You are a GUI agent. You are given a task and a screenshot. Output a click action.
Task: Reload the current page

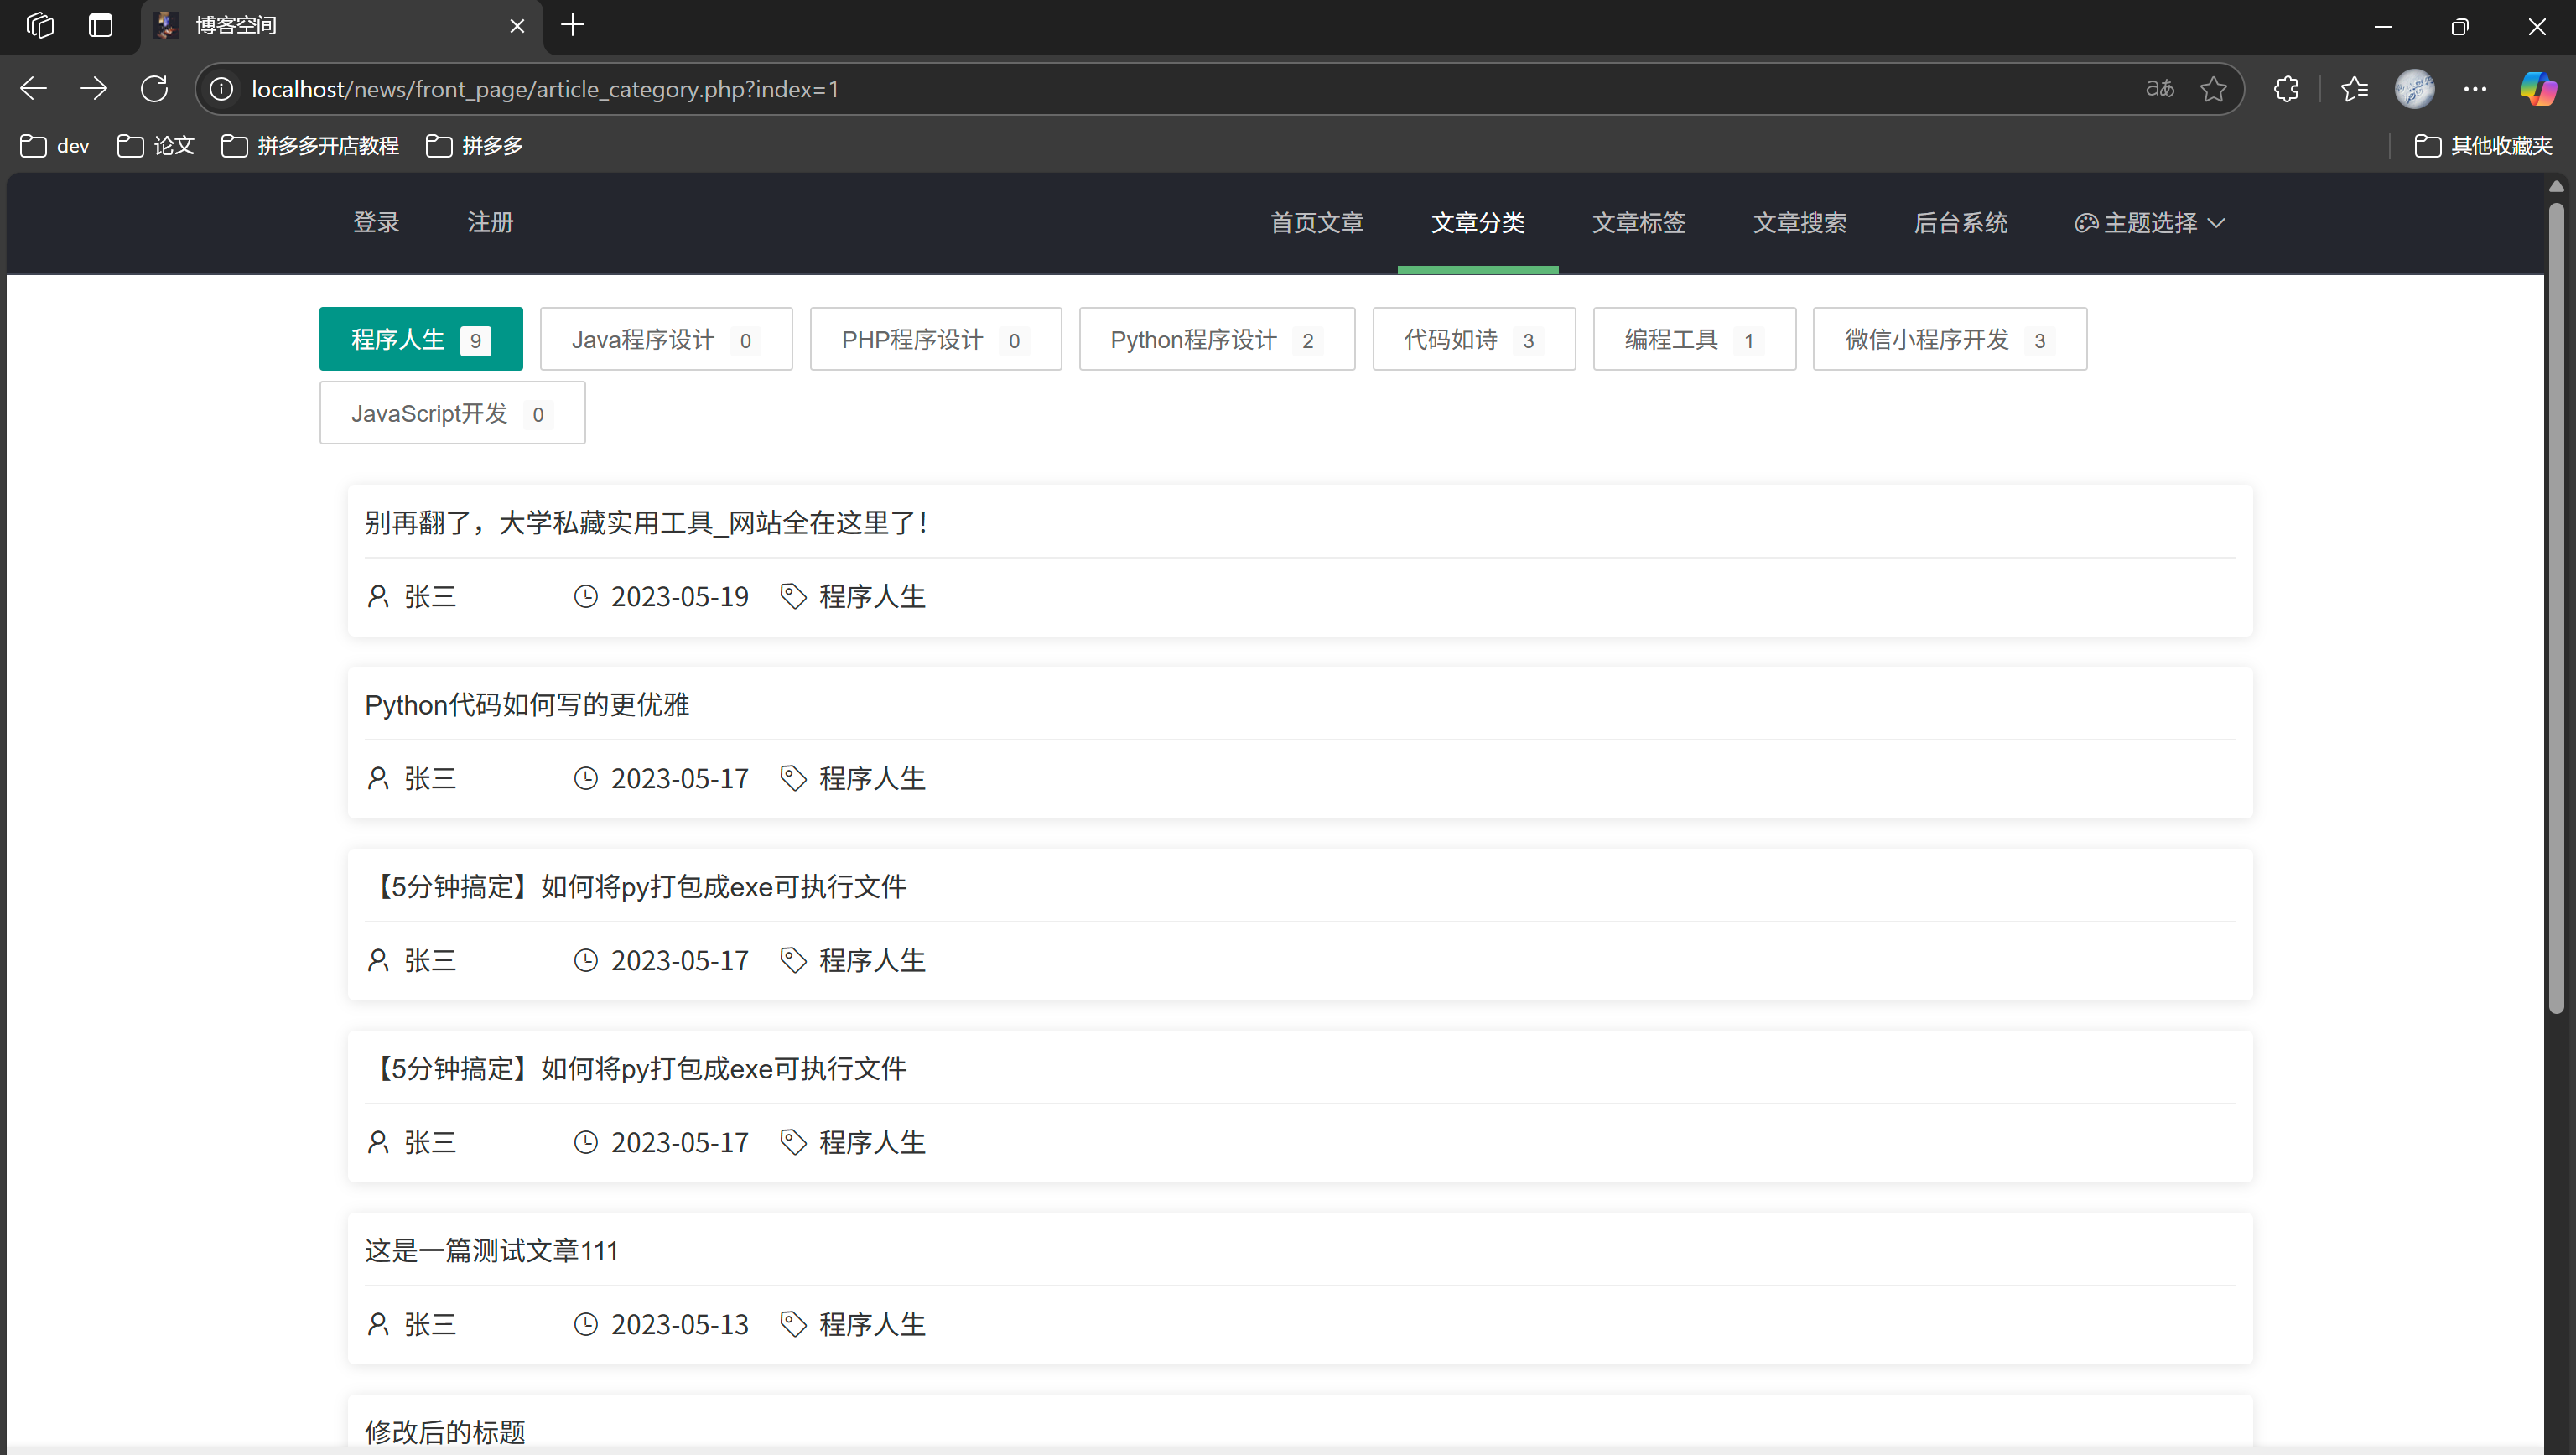coord(154,89)
